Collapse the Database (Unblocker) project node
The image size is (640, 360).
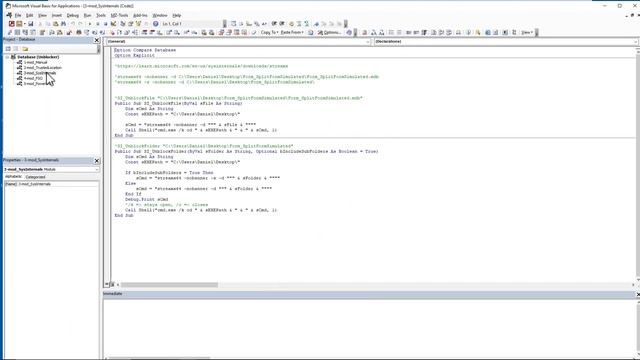(7, 57)
